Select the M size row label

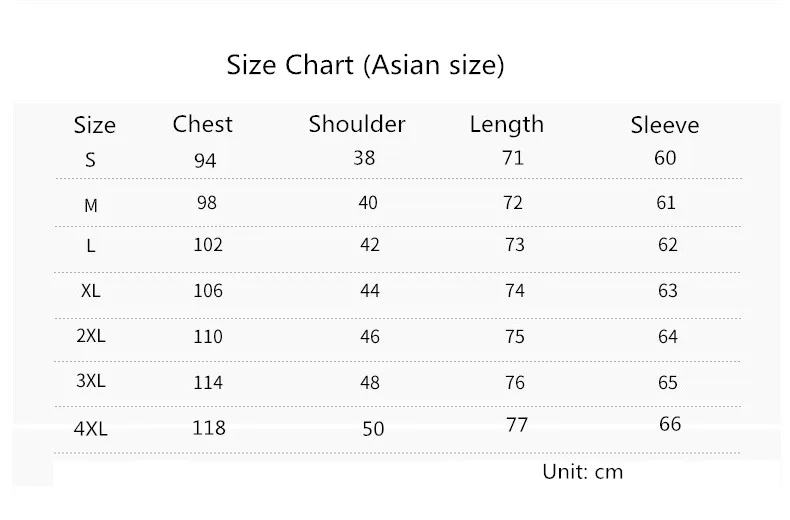tap(91, 206)
